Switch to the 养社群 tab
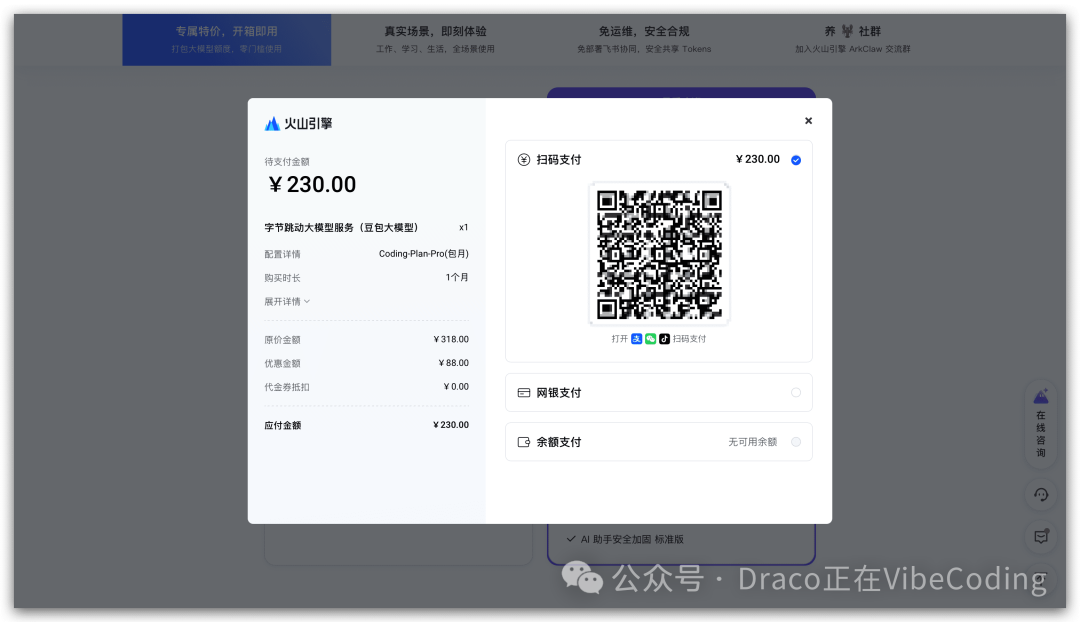This screenshot has height=622, width=1080. pos(853,39)
